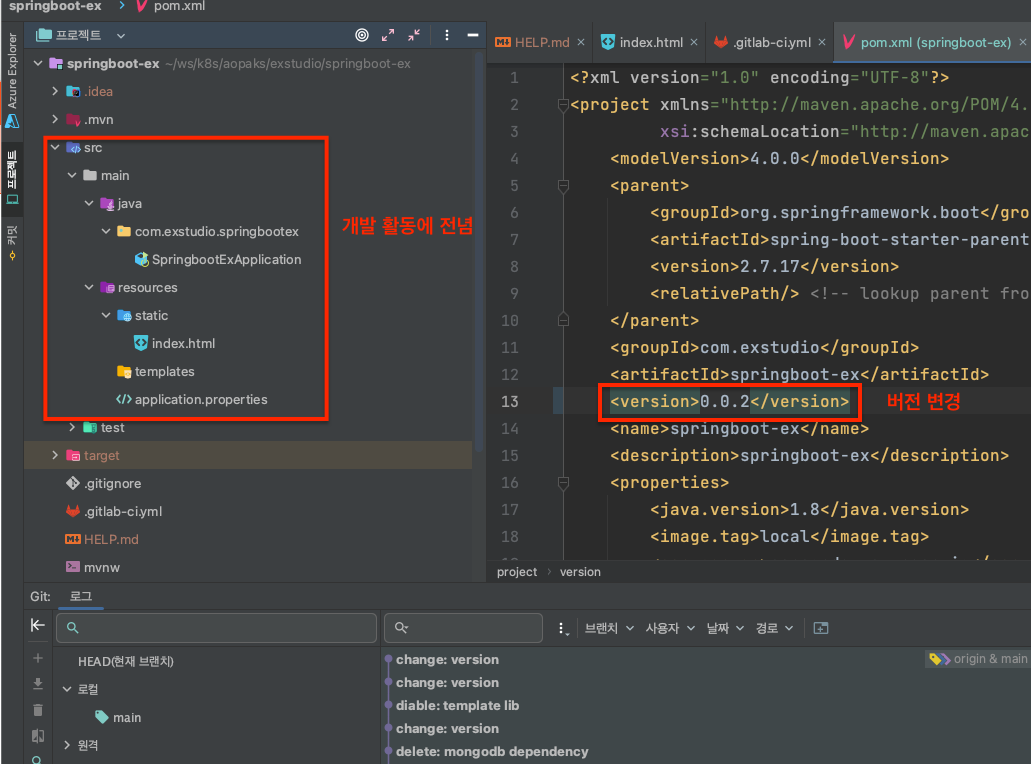
Task: Select .gitlab-ci.yml in project tree
Action: [114, 512]
